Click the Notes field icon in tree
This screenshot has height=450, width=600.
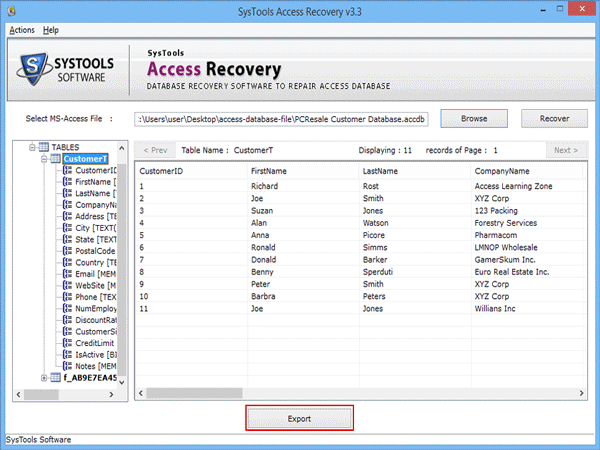click(x=67, y=366)
